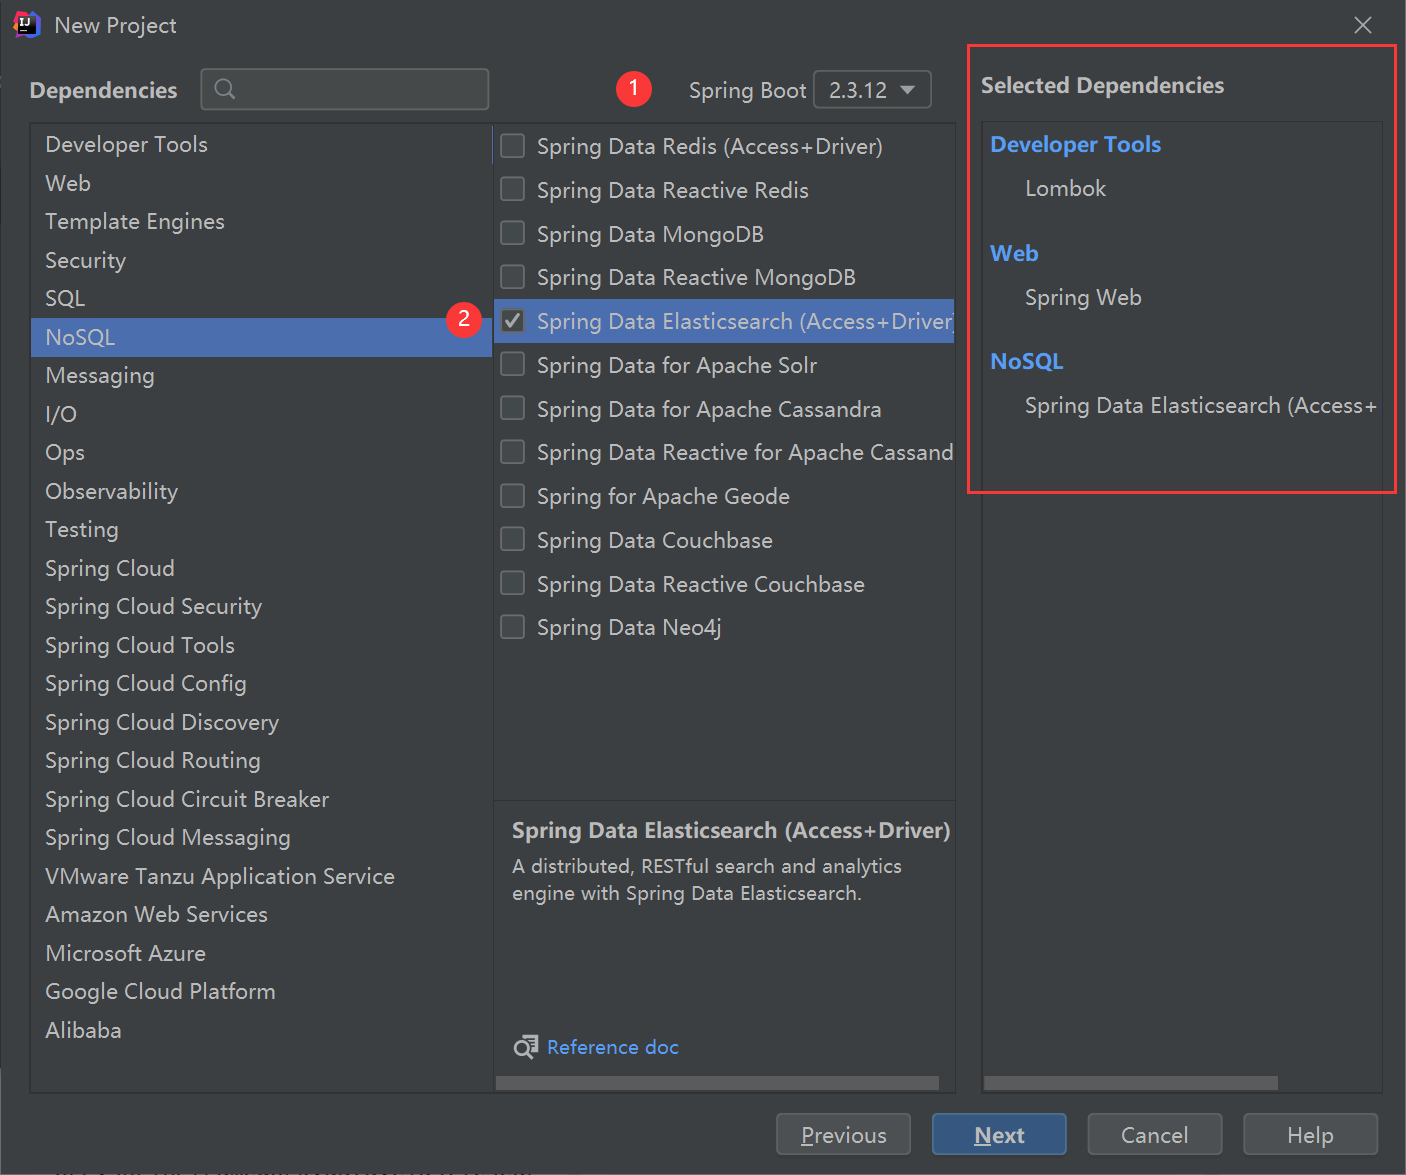The height and width of the screenshot is (1175, 1406).
Task: Check Spring Data for Apache Solr
Action: 512,364
